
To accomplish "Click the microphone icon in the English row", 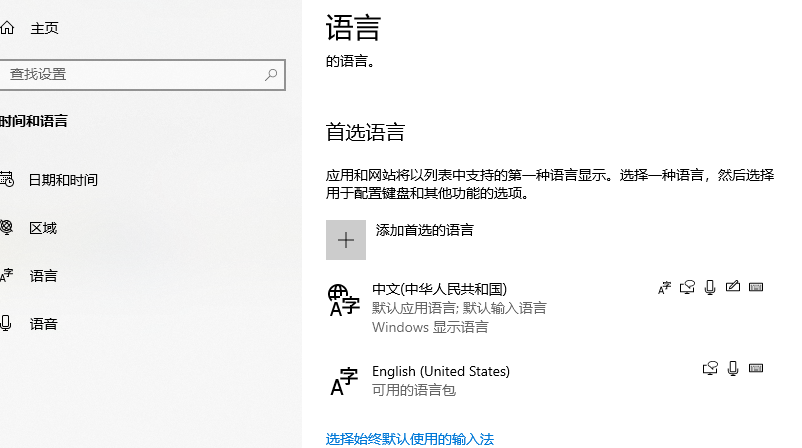I will pyautogui.click(x=733, y=369).
